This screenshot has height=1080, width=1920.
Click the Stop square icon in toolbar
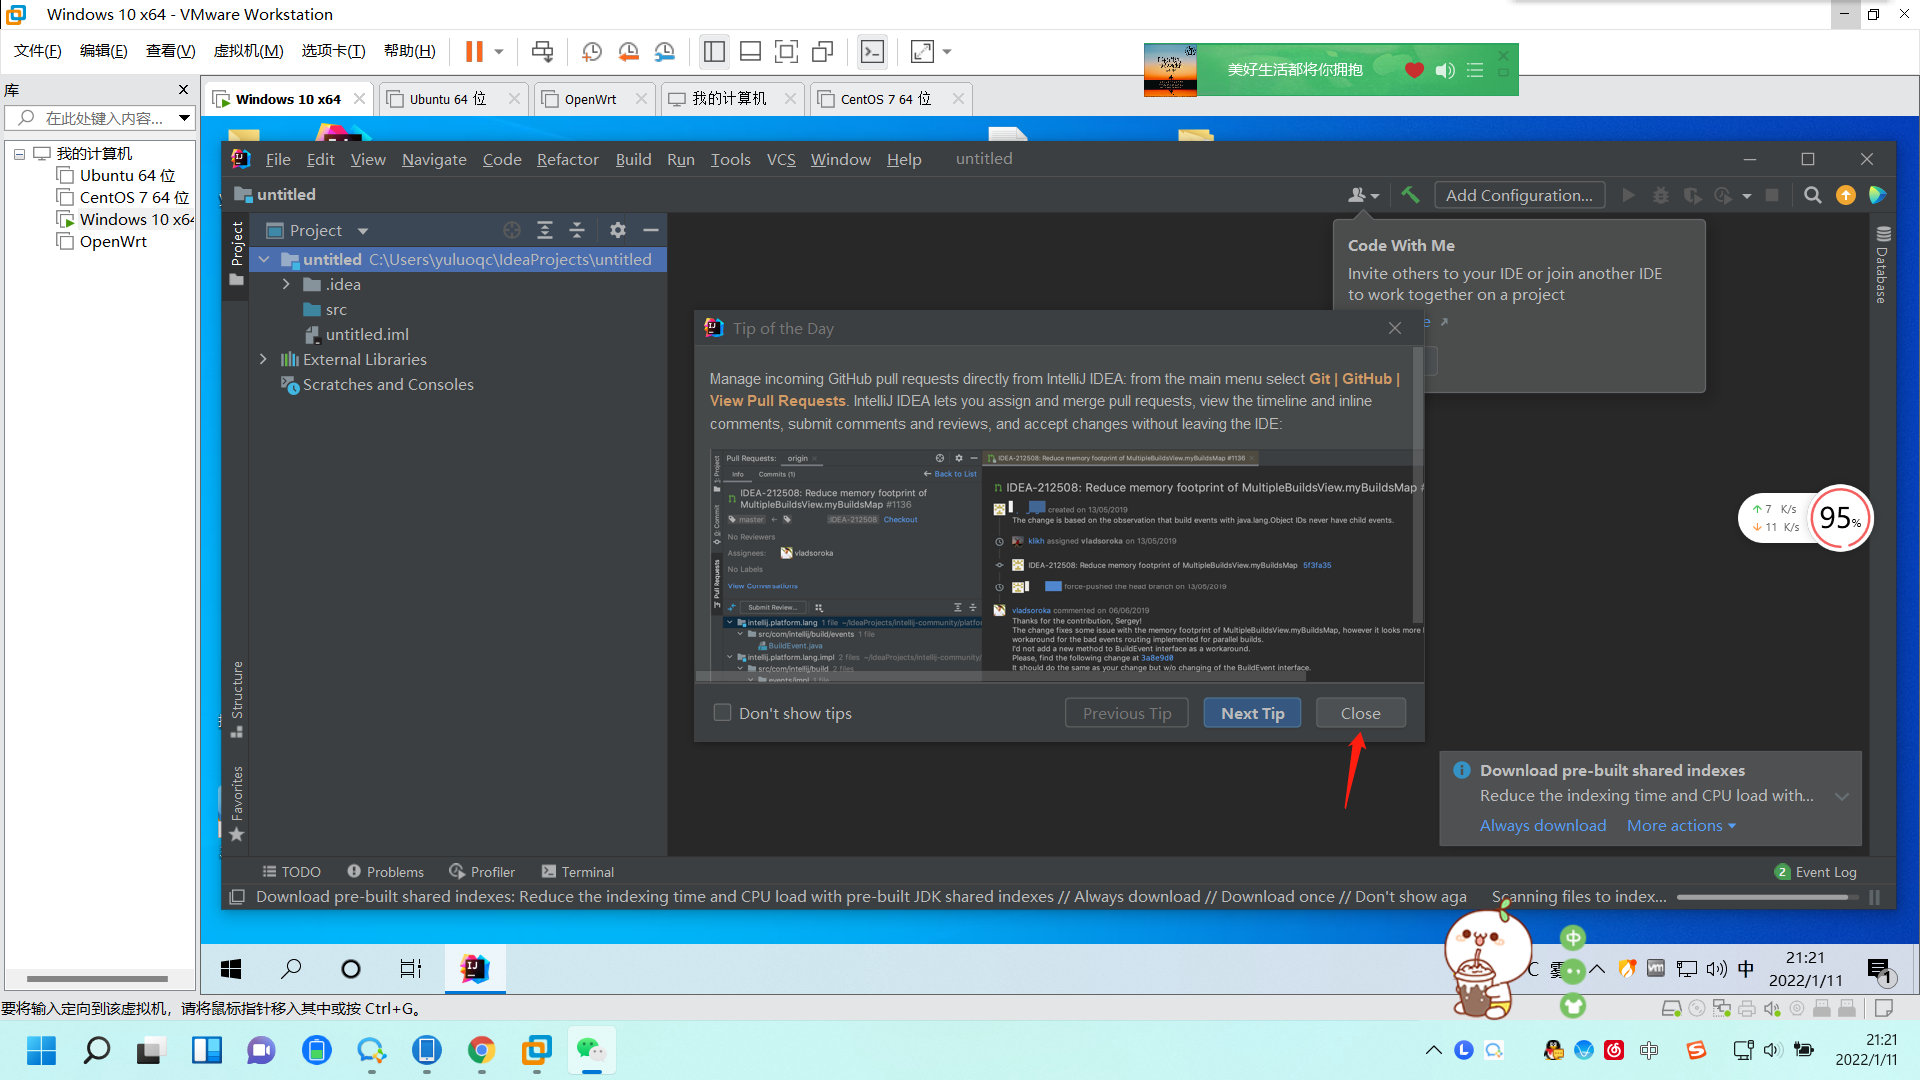click(x=1772, y=195)
